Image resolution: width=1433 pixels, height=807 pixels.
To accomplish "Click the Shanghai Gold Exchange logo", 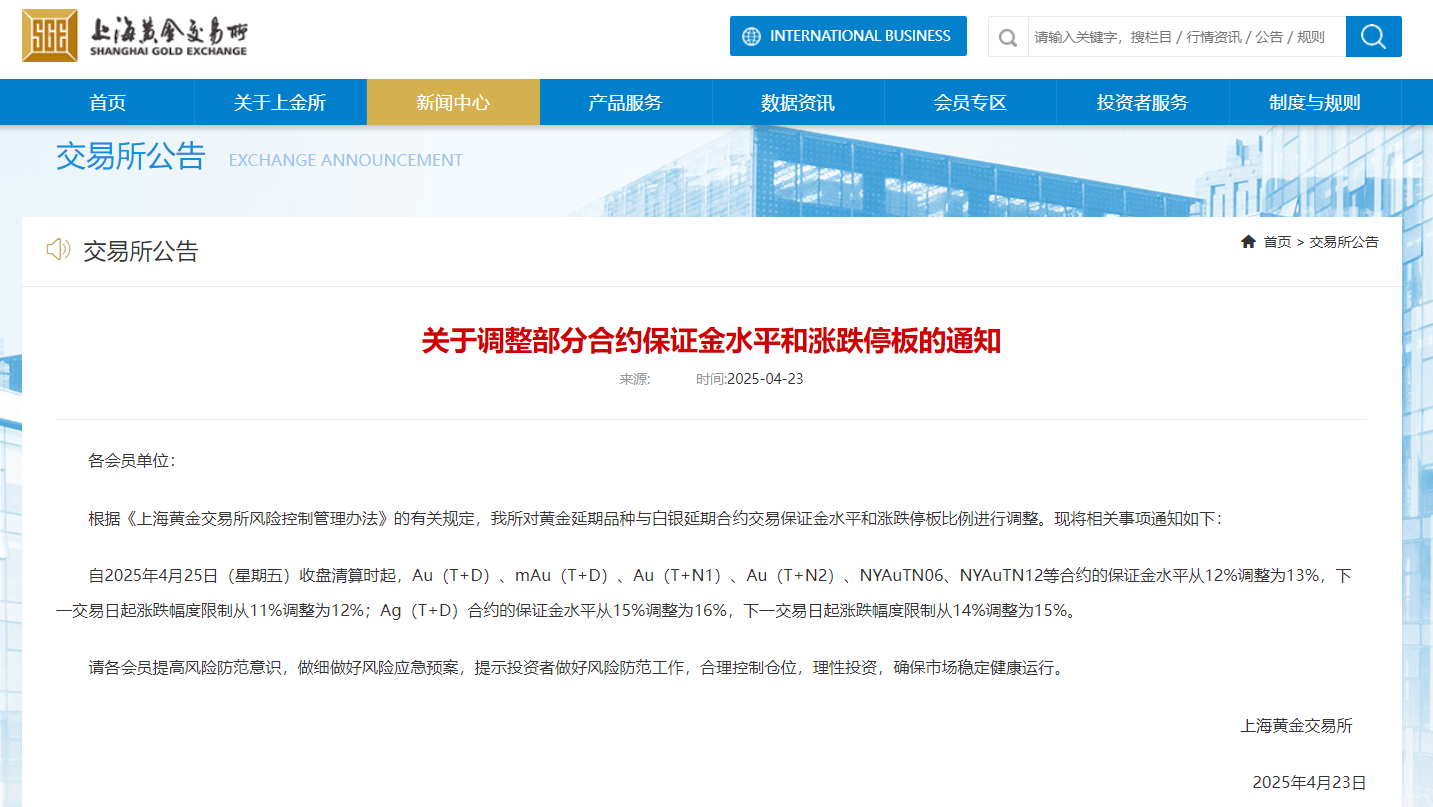I will click(x=135, y=36).
